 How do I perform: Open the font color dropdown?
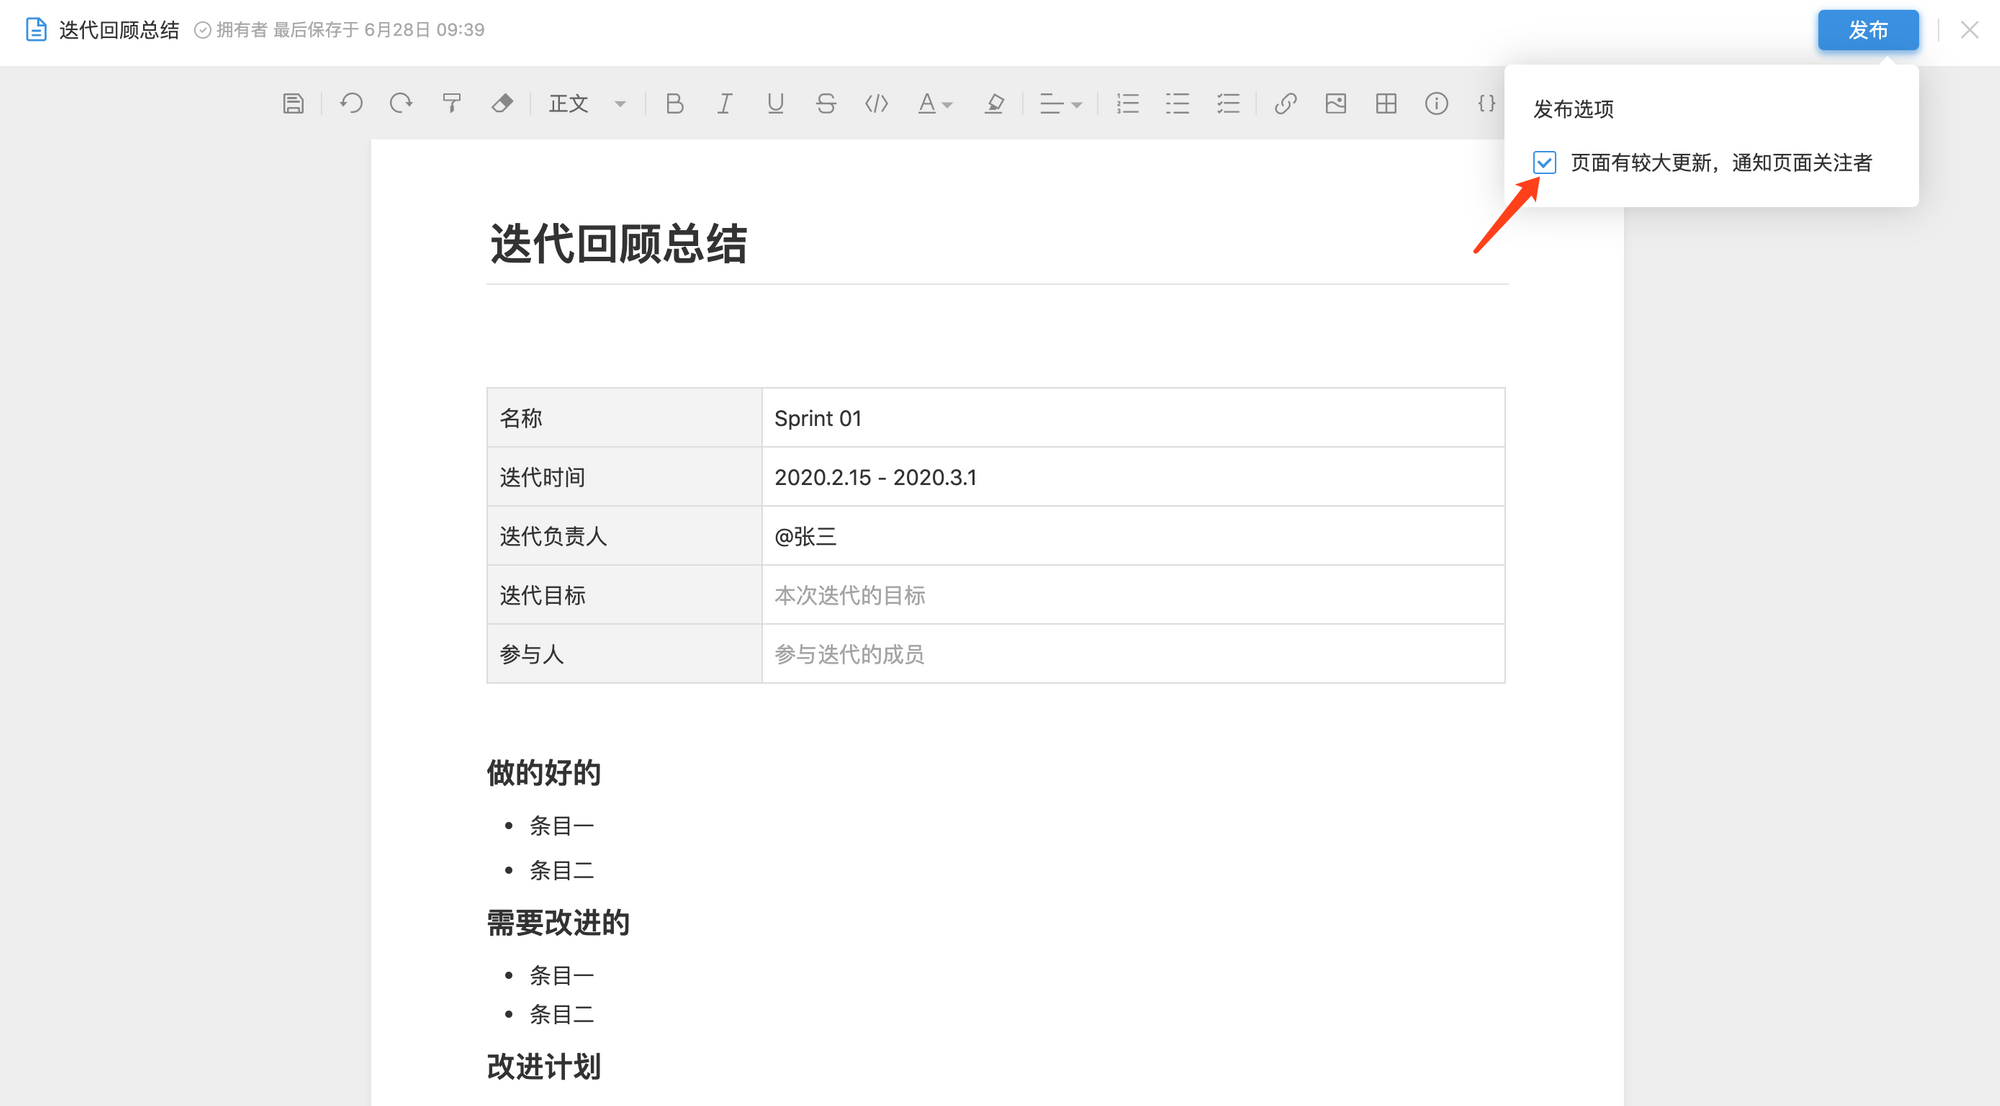click(x=935, y=103)
